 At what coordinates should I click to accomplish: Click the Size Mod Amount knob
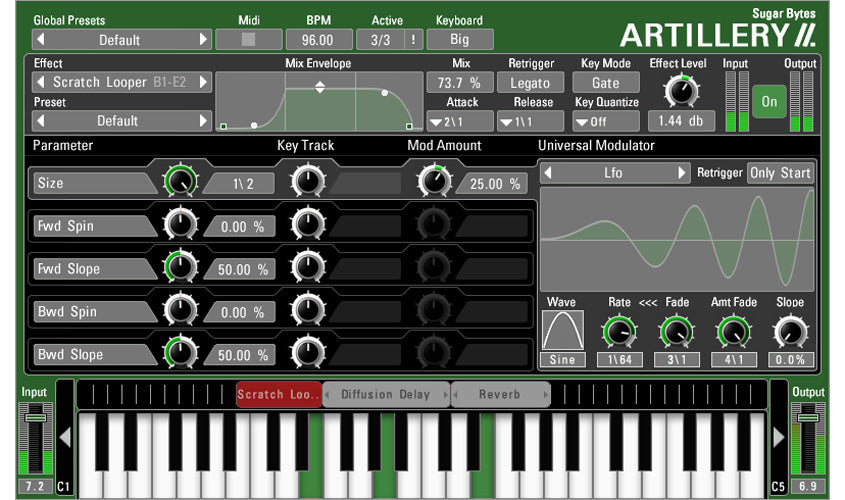coord(434,182)
